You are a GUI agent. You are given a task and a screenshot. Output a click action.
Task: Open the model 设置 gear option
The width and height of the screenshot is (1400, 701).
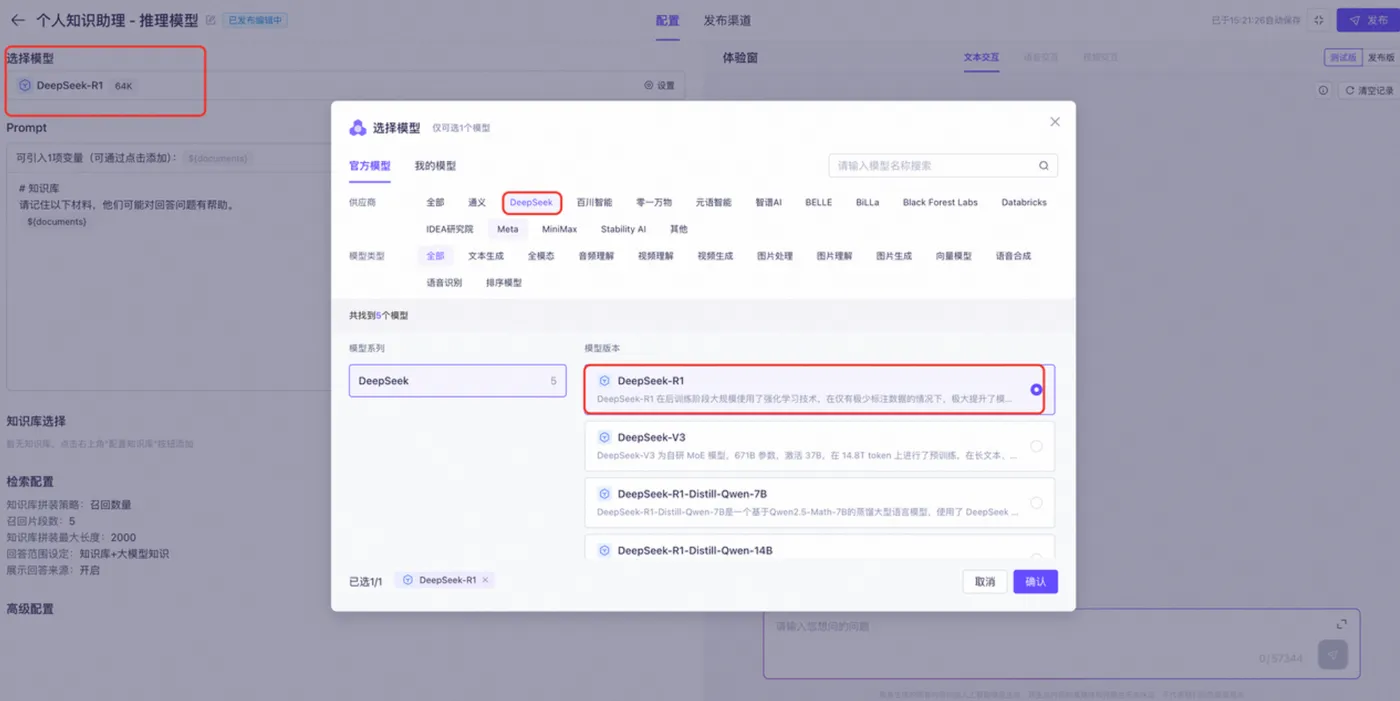coord(659,85)
